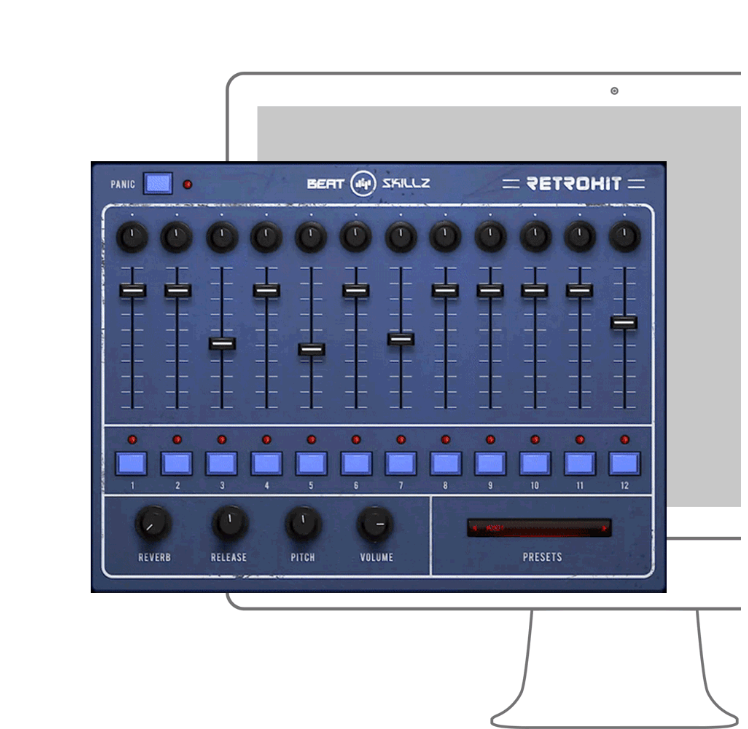Click the channel 12 fader handle
The width and height of the screenshot is (748, 729).
pyautogui.click(x=624, y=322)
